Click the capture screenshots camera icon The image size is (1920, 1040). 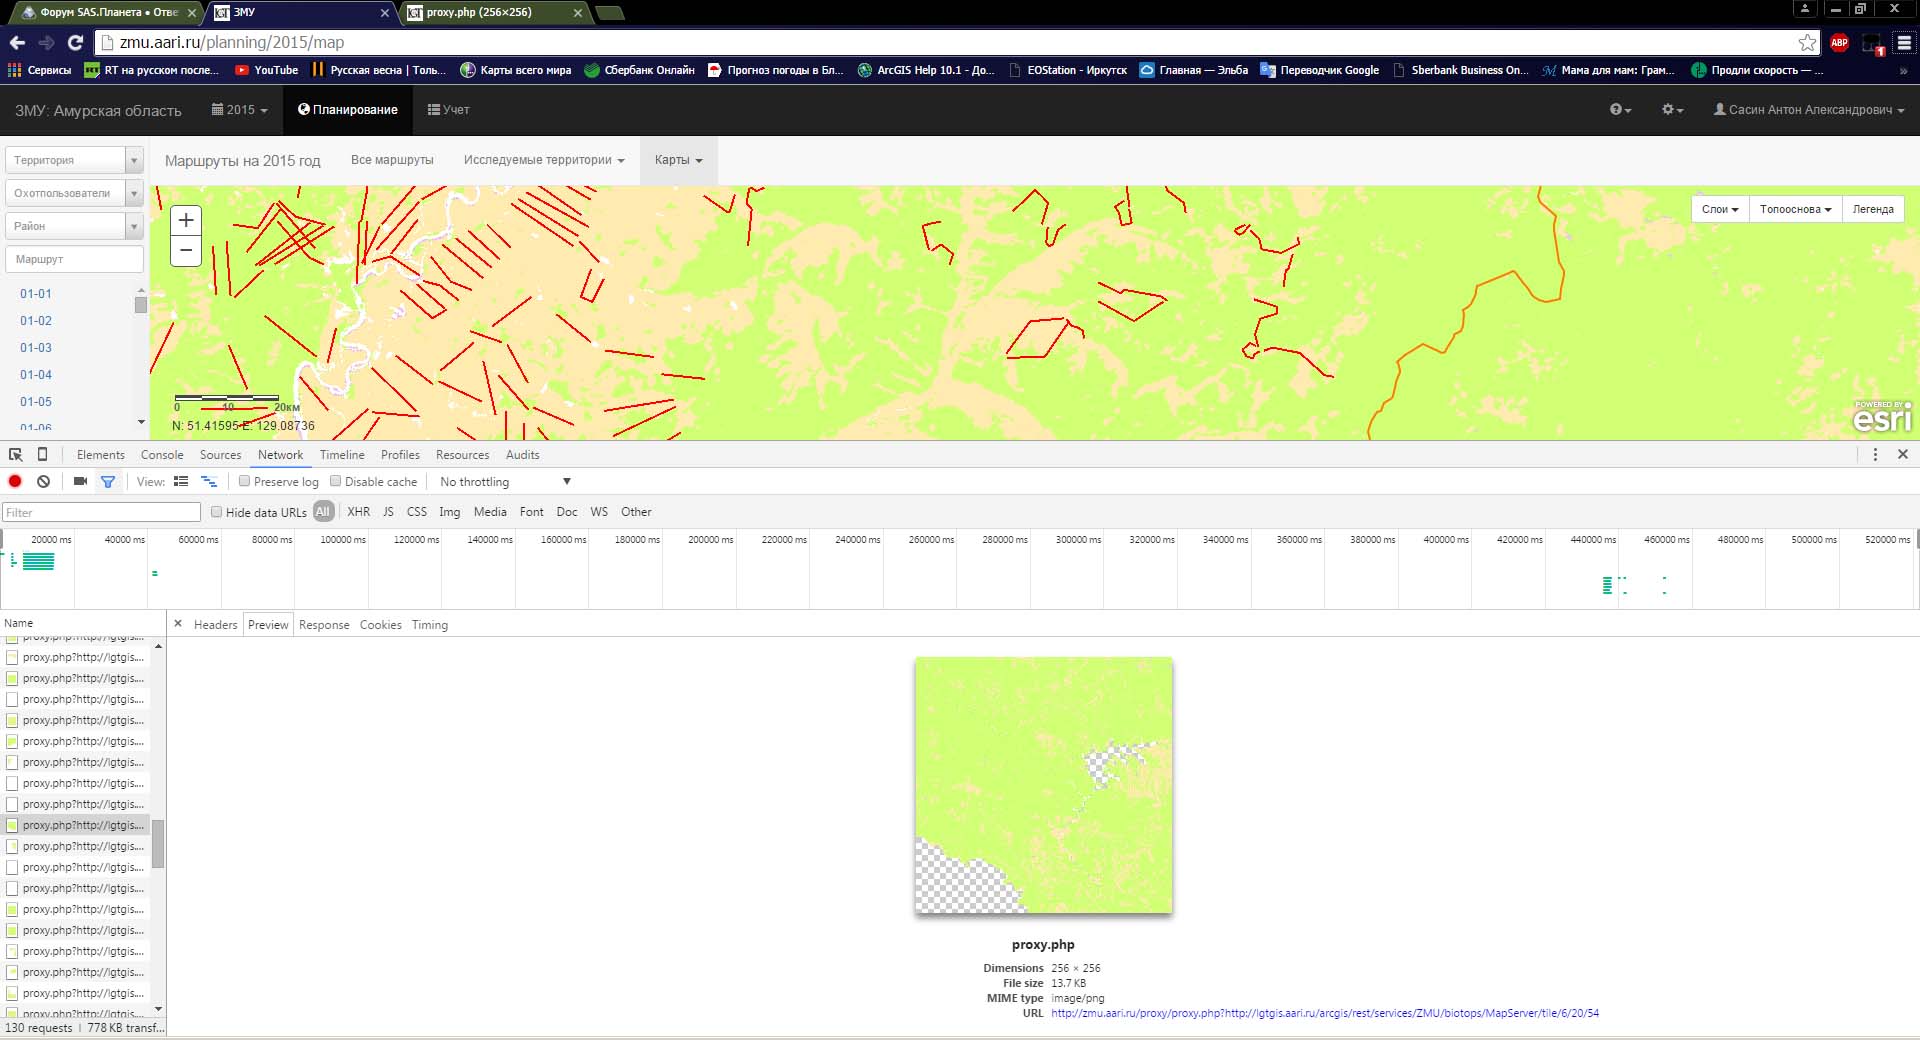tap(80, 482)
